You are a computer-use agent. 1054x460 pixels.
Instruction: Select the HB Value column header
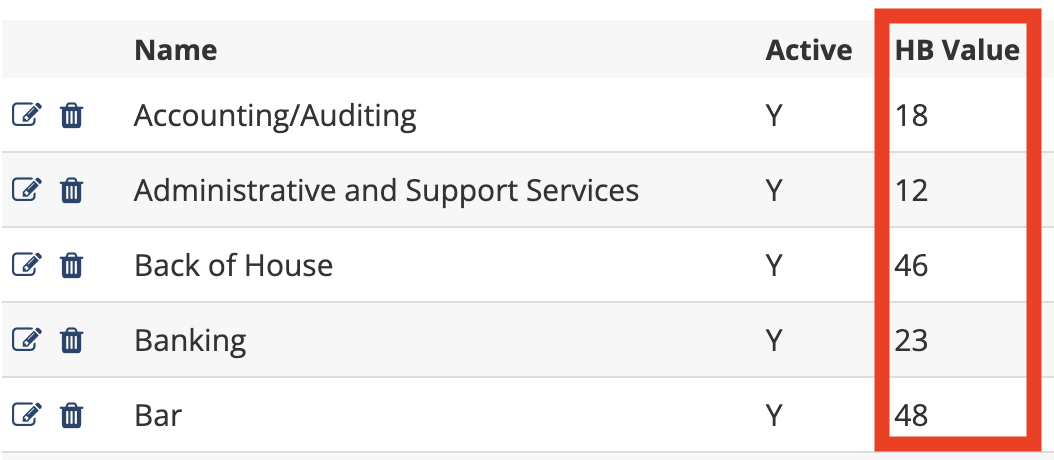point(956,50)
